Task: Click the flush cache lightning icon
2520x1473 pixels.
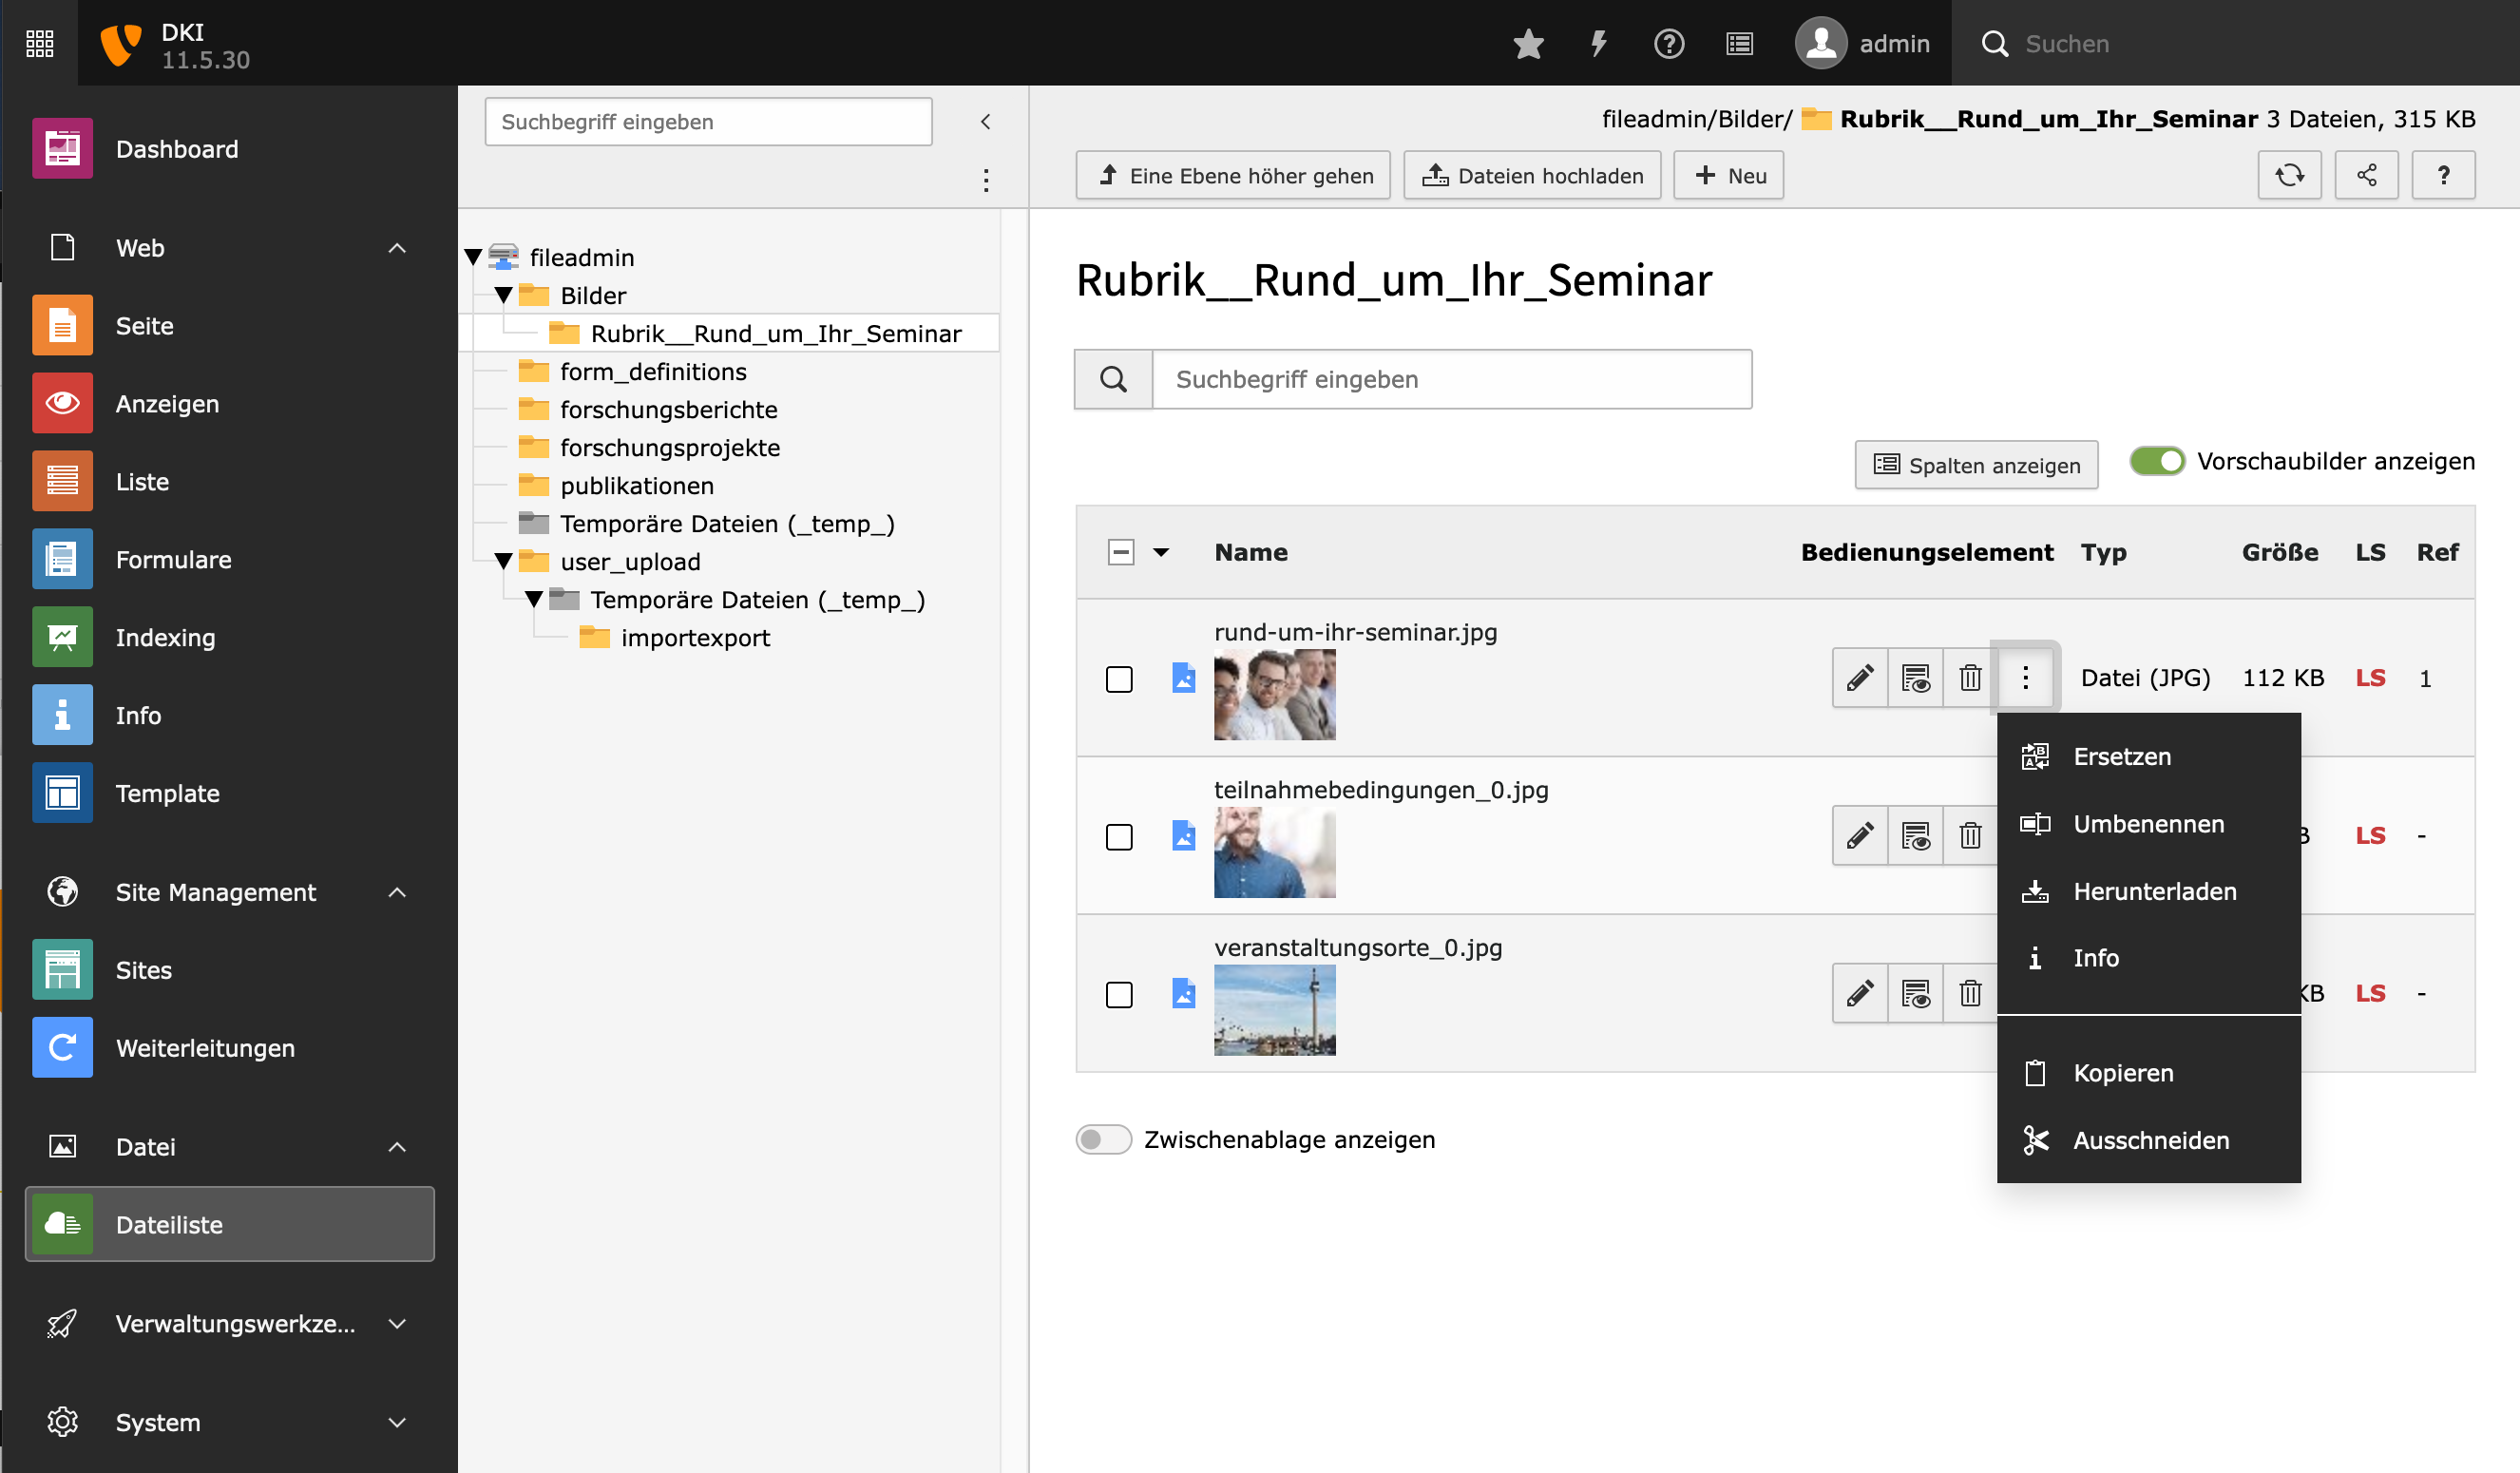Action: tap(1598, 44)
